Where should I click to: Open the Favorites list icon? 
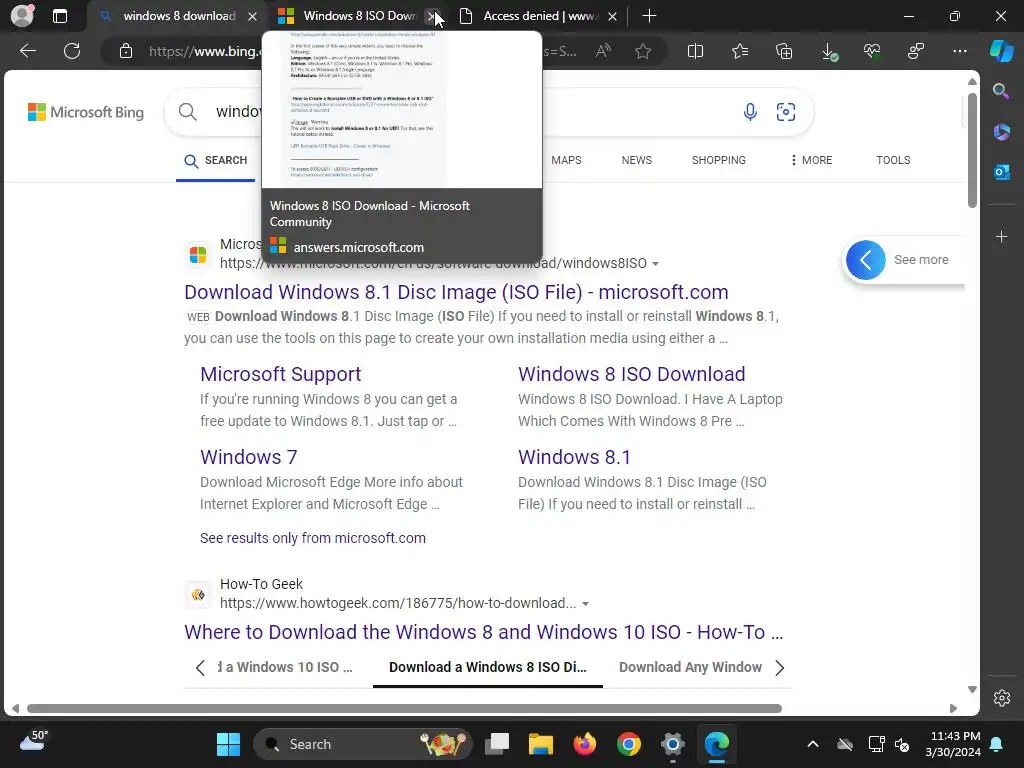tap(740, 51)
